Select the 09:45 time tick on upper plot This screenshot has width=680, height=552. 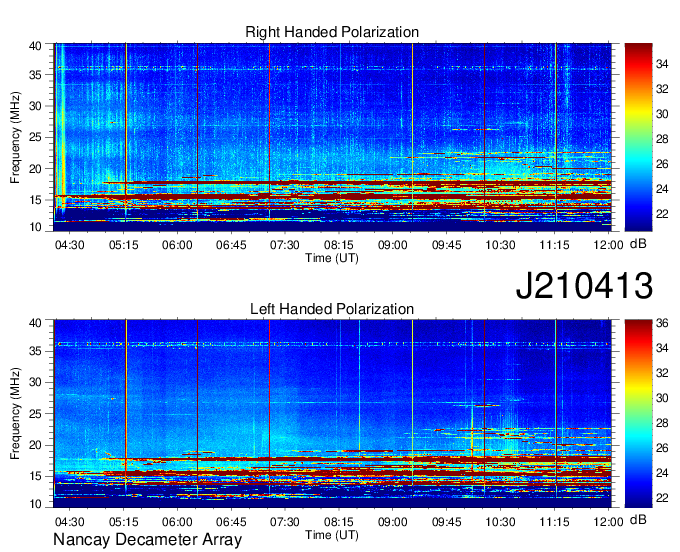pyautogui.click(x=447, y=245)
